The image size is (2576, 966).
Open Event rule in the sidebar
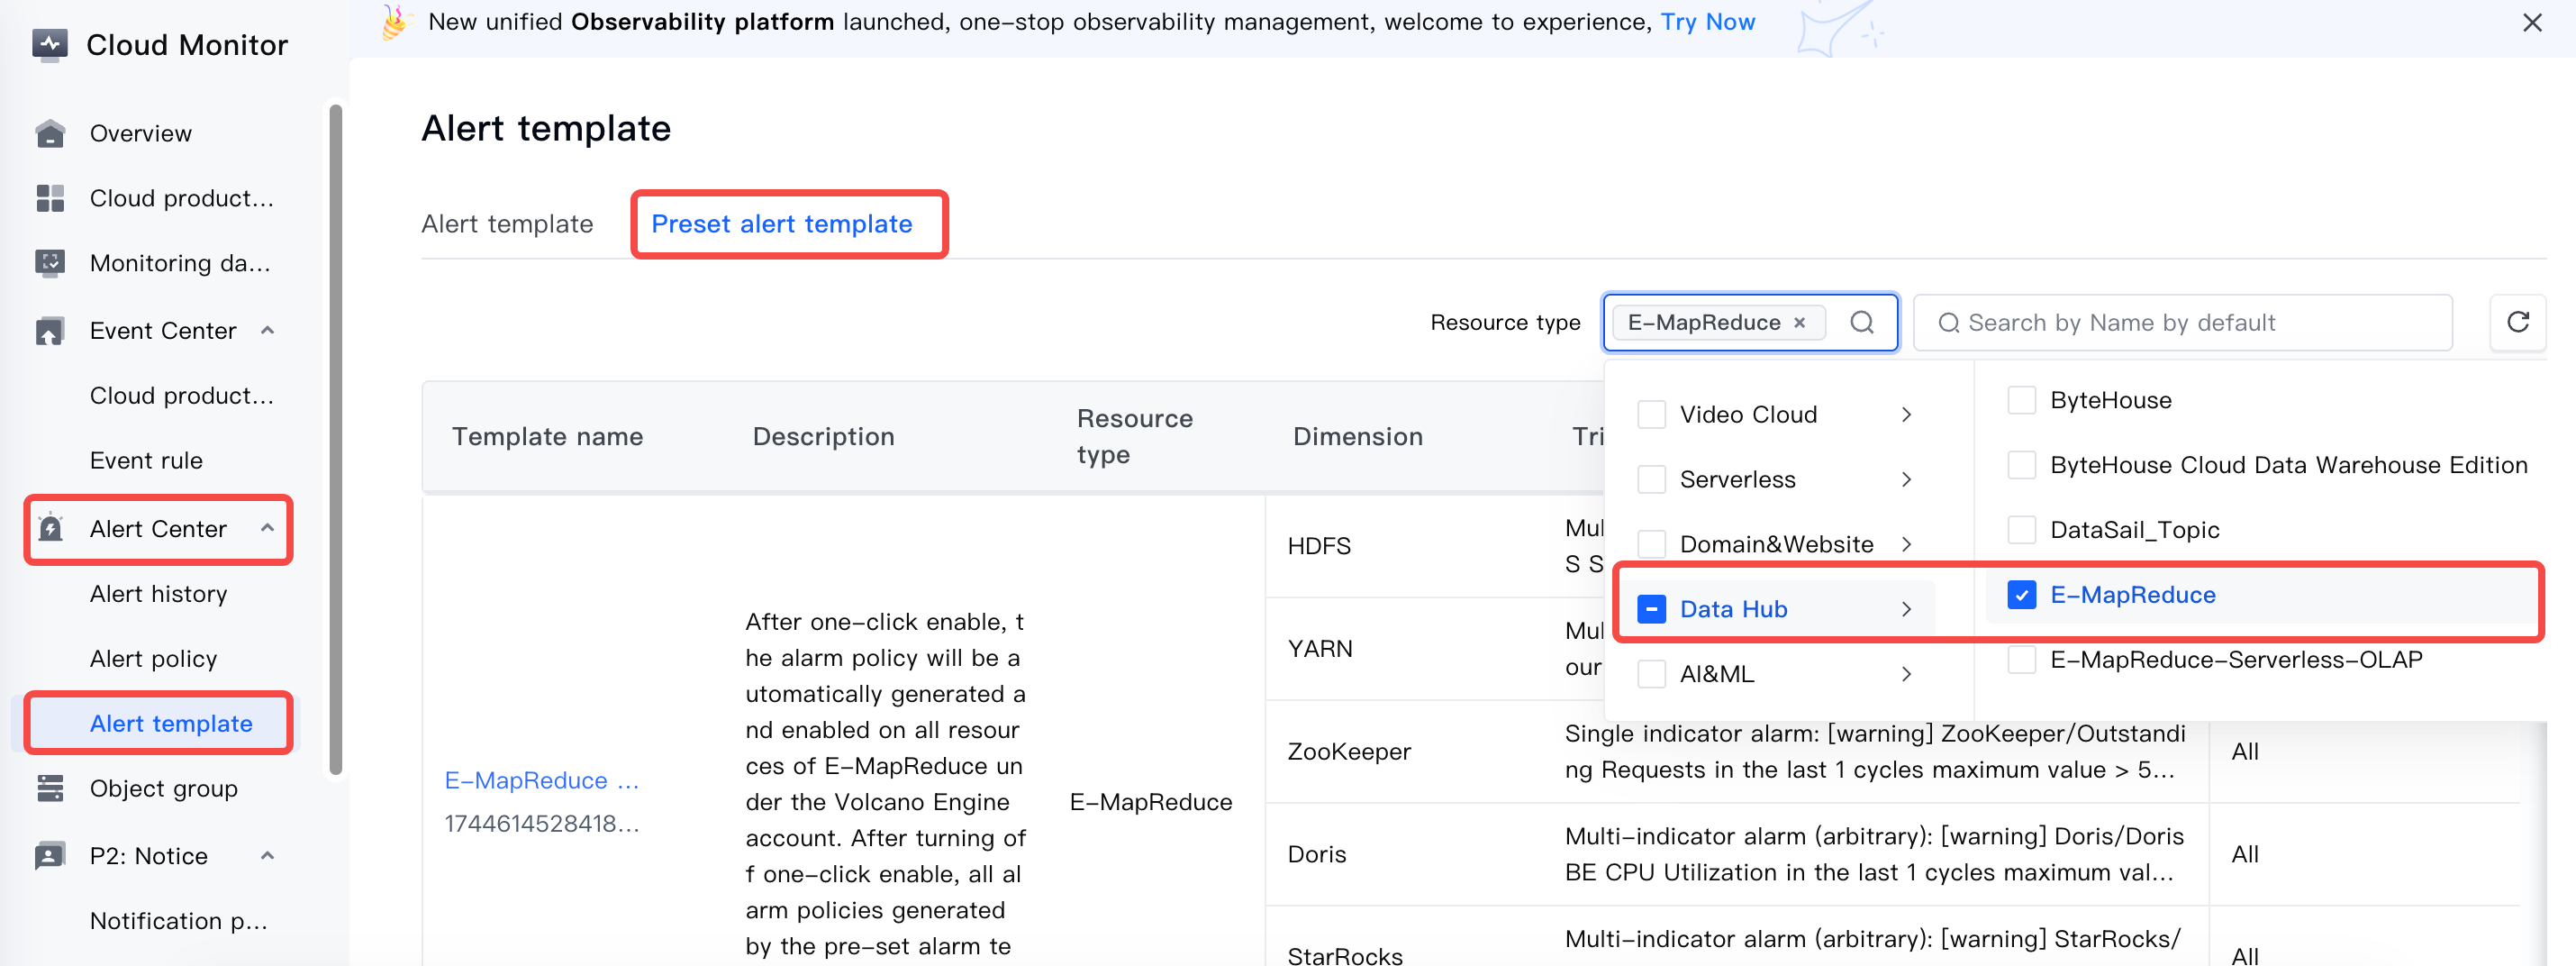[x=146, y=460]
